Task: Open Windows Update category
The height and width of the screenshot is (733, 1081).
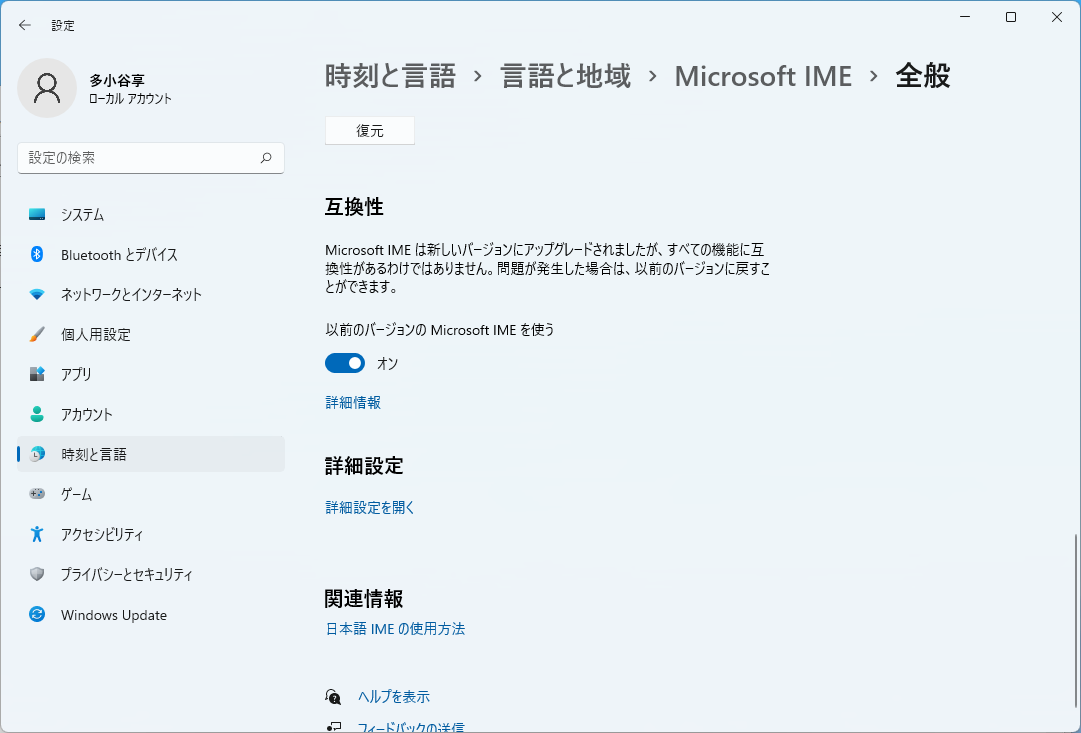Action: coord(151,614)
